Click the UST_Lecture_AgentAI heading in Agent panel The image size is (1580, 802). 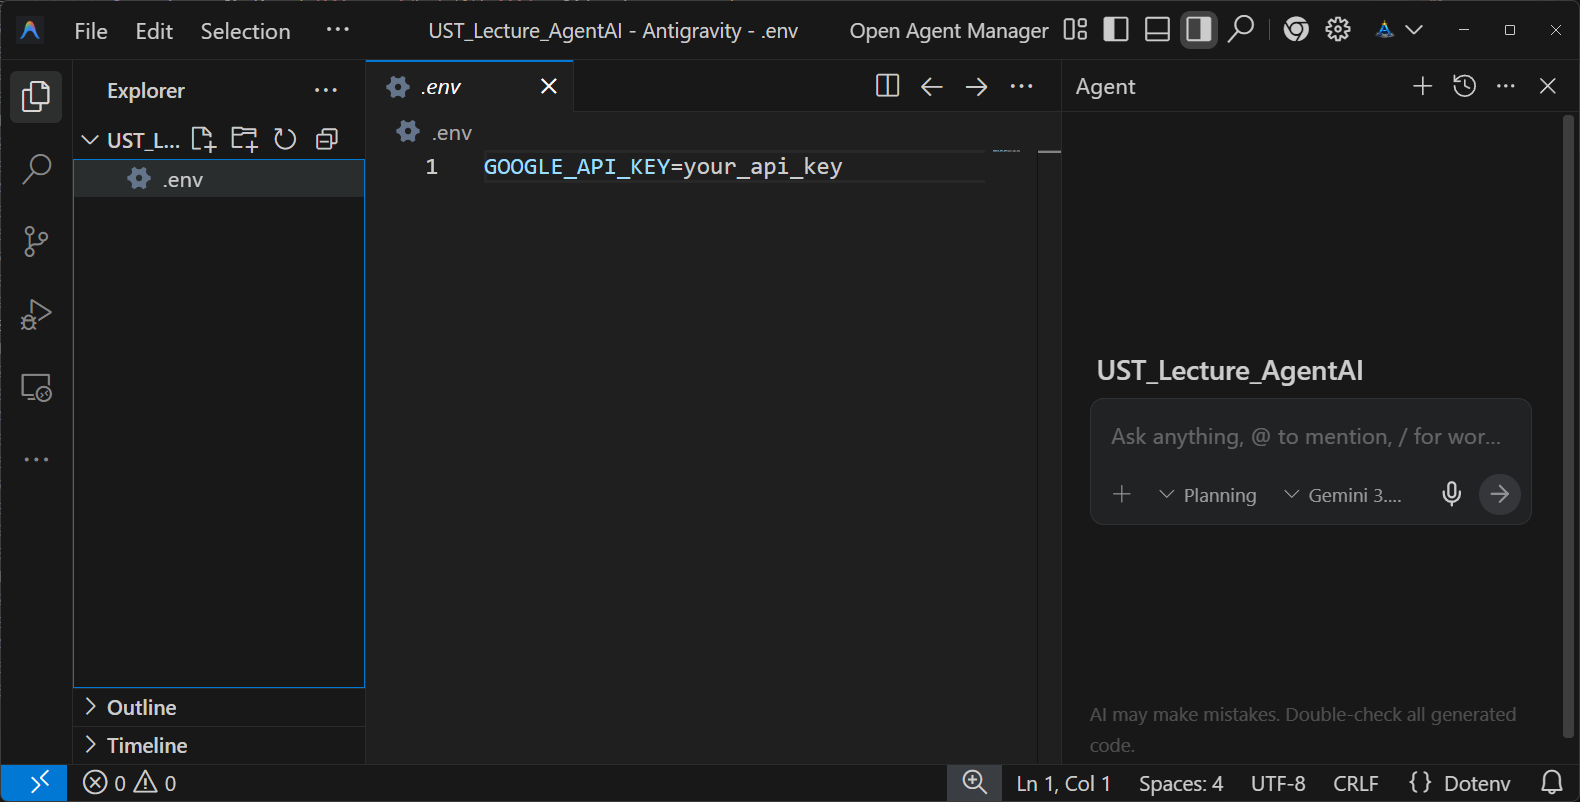(x=1230, y=371)
